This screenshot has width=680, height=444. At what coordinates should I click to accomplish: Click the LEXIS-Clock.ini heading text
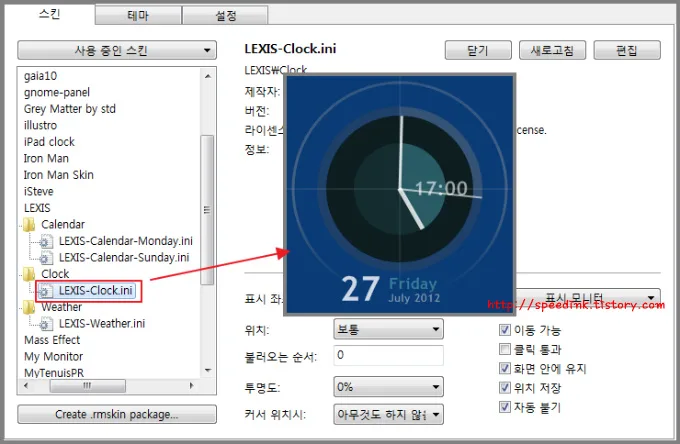pos(290,49)
